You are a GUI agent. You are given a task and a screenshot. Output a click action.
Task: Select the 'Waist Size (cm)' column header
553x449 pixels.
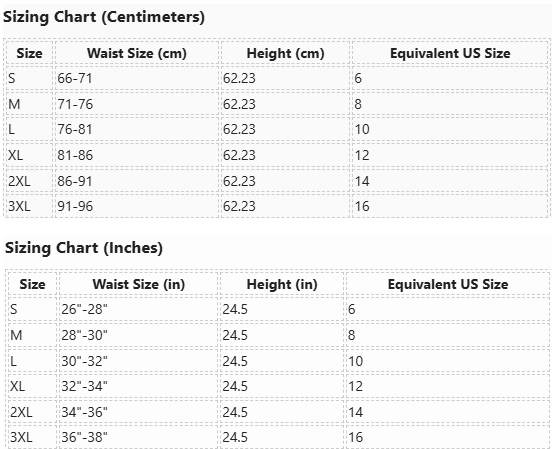click(x=137, y=53)
